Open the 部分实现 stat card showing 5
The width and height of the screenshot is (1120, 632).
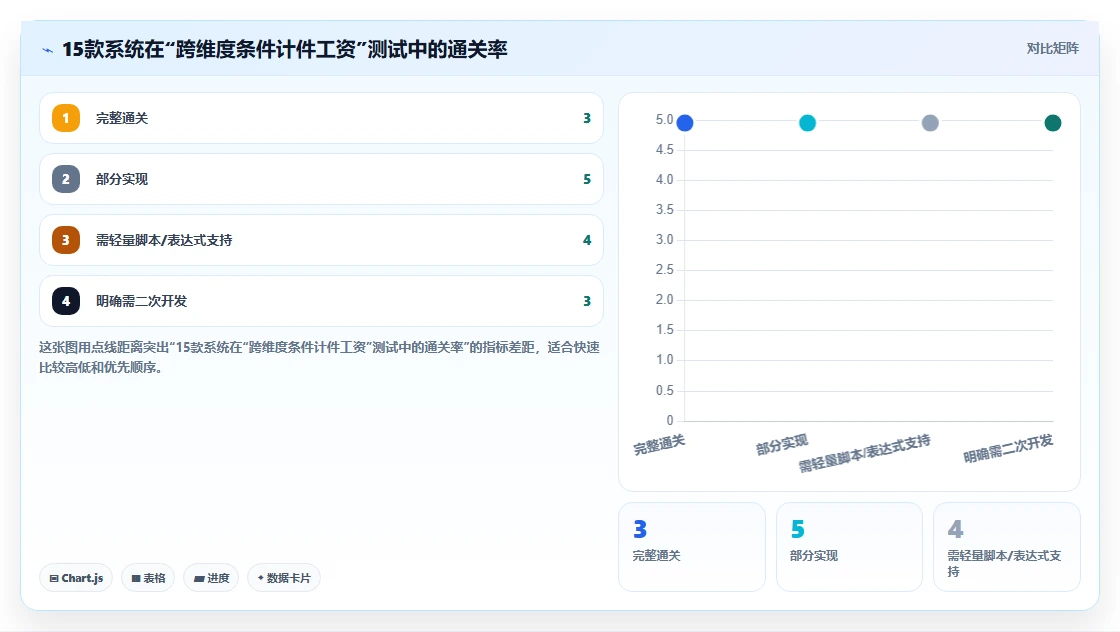coord(849,547)
